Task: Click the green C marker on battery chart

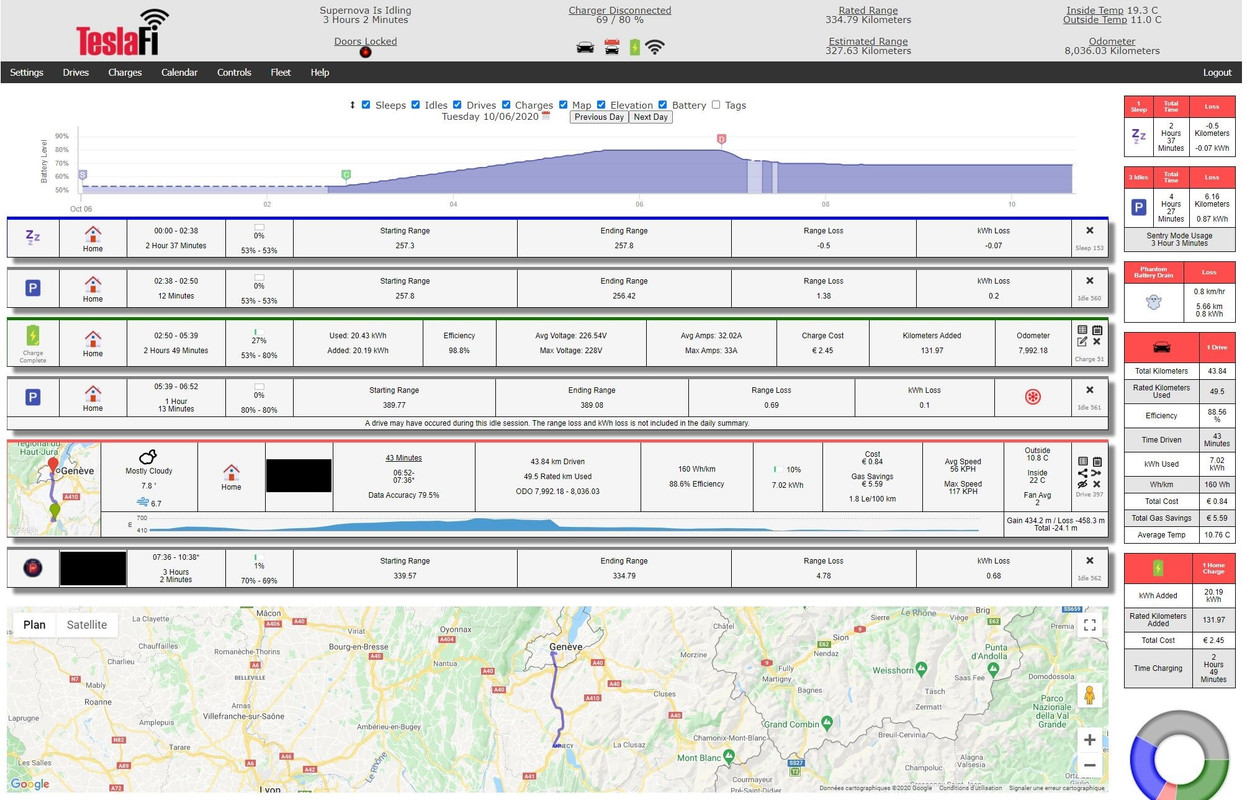Action: click(x=346, y=174)
